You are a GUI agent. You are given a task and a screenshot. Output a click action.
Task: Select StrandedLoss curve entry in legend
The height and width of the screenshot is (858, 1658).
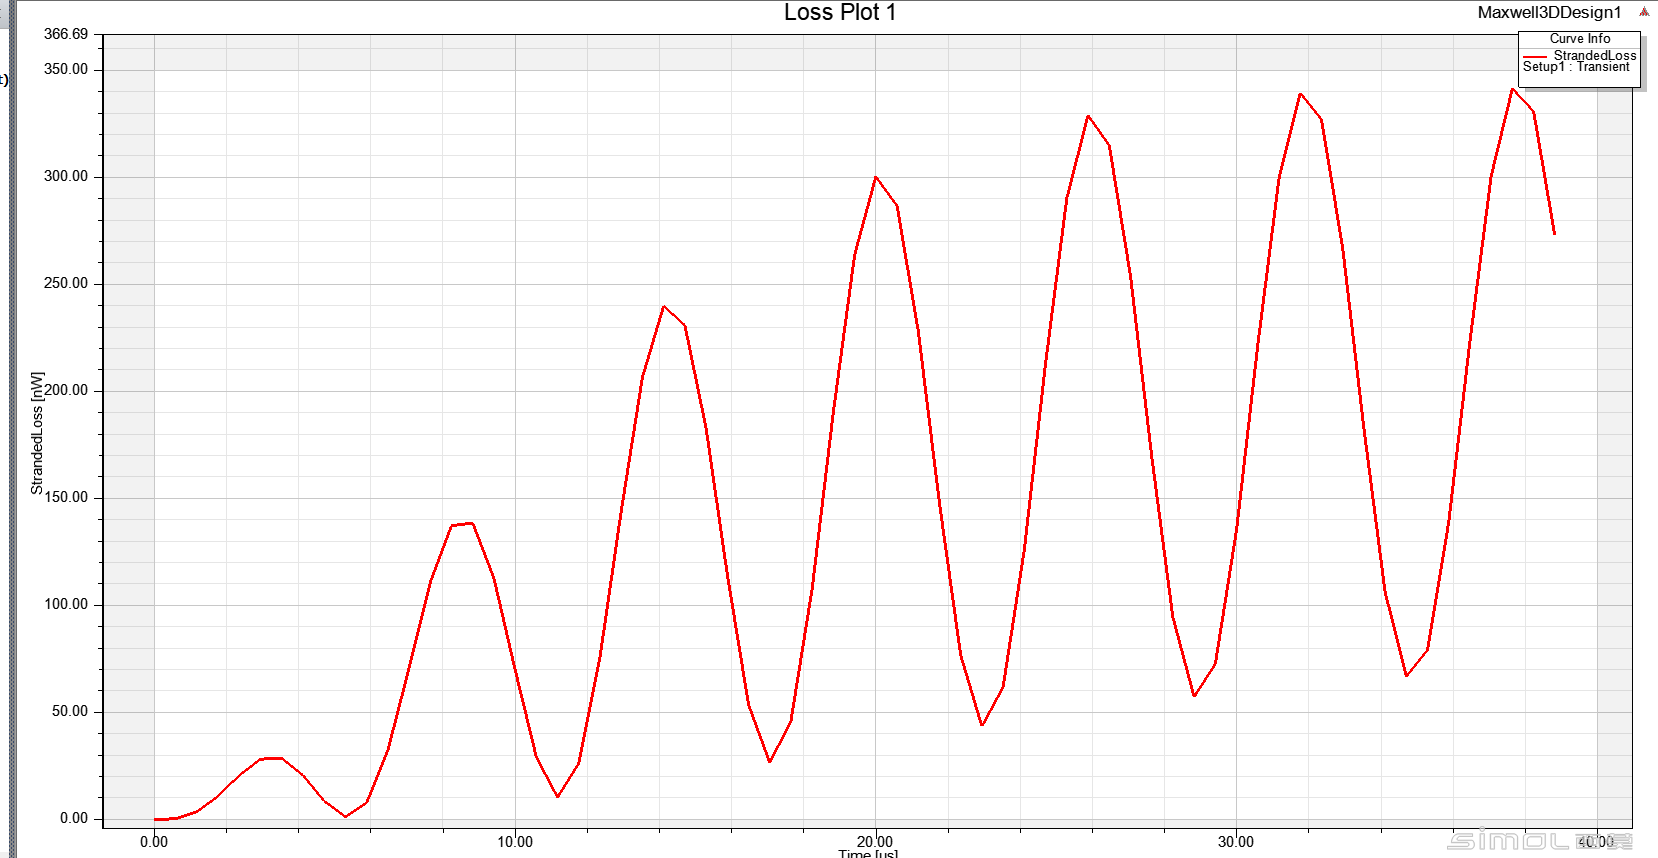click(x=1595, y=55)
